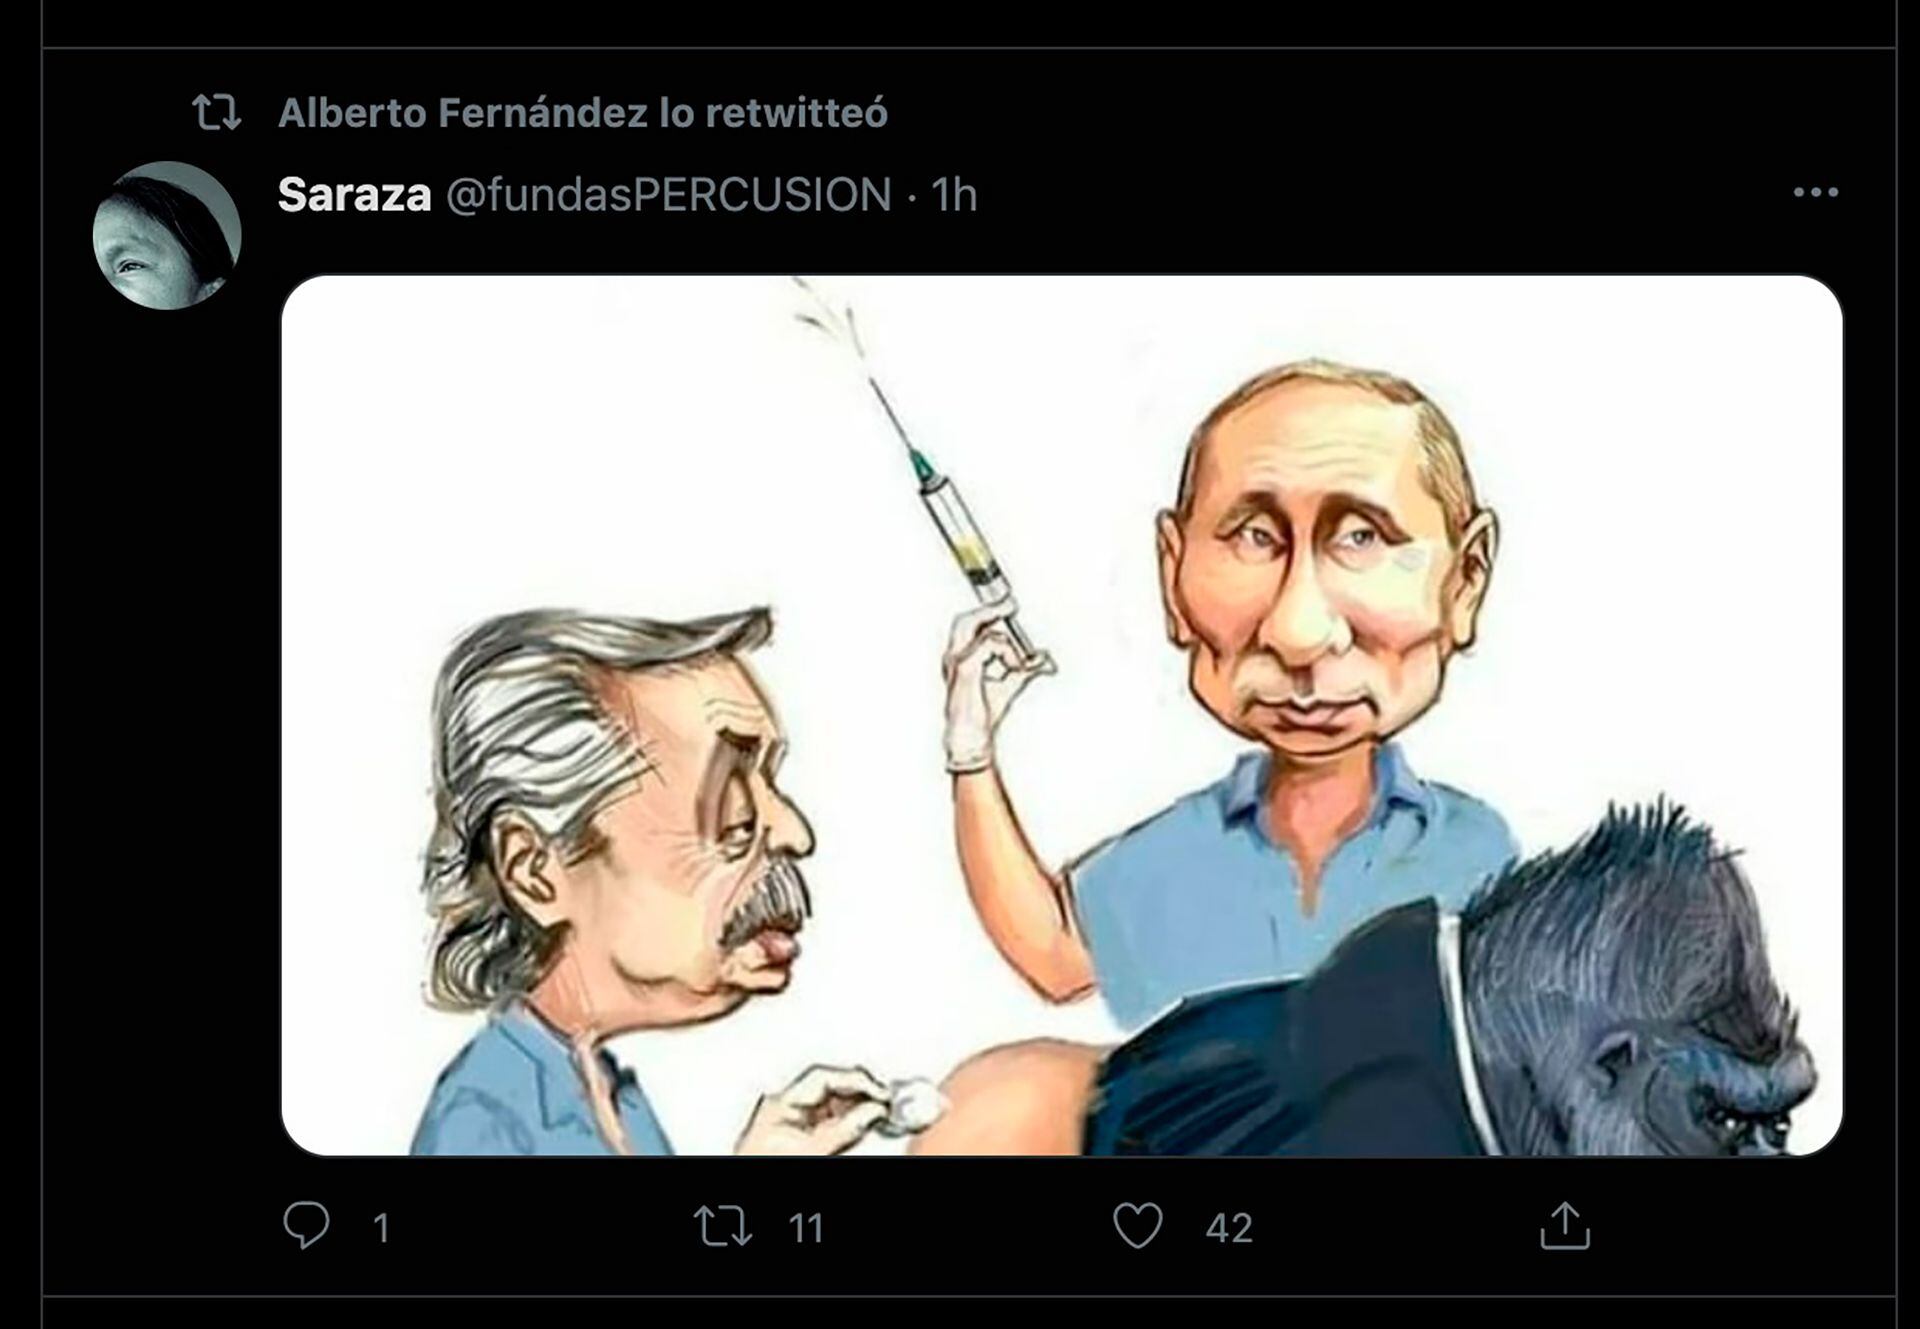Click the reply count showing 1
Screen dimensions: 1920x1329
pos(381,1228)
